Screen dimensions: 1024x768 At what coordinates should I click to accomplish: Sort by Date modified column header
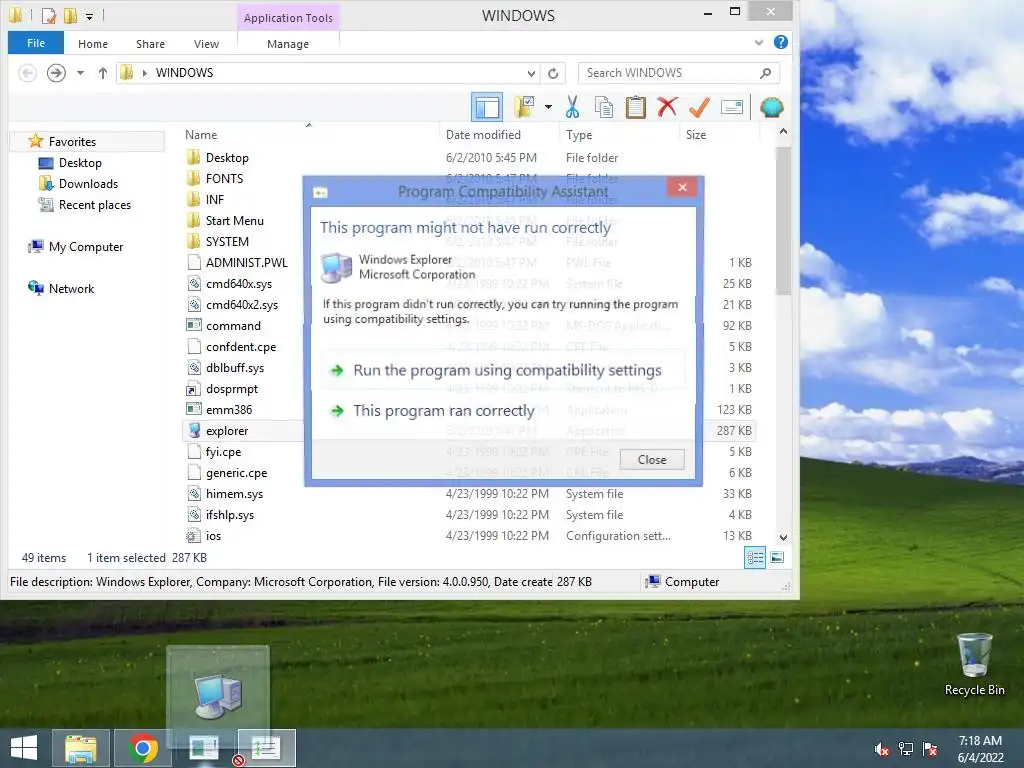pyautogui.click(x=483, y=135)
